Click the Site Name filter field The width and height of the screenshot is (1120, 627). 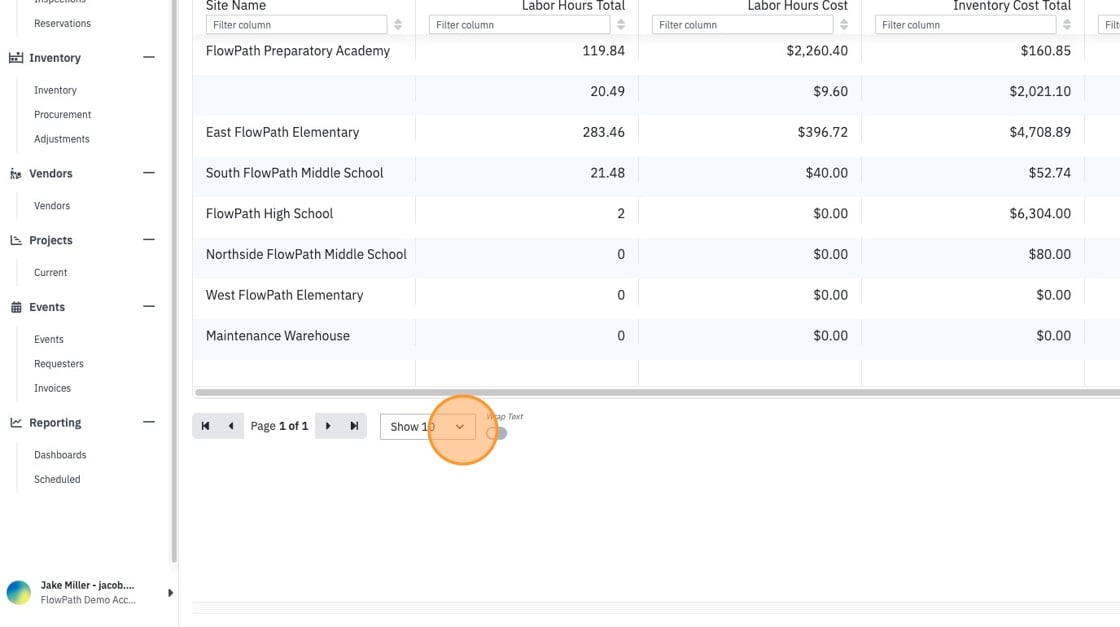click(296, 25)
